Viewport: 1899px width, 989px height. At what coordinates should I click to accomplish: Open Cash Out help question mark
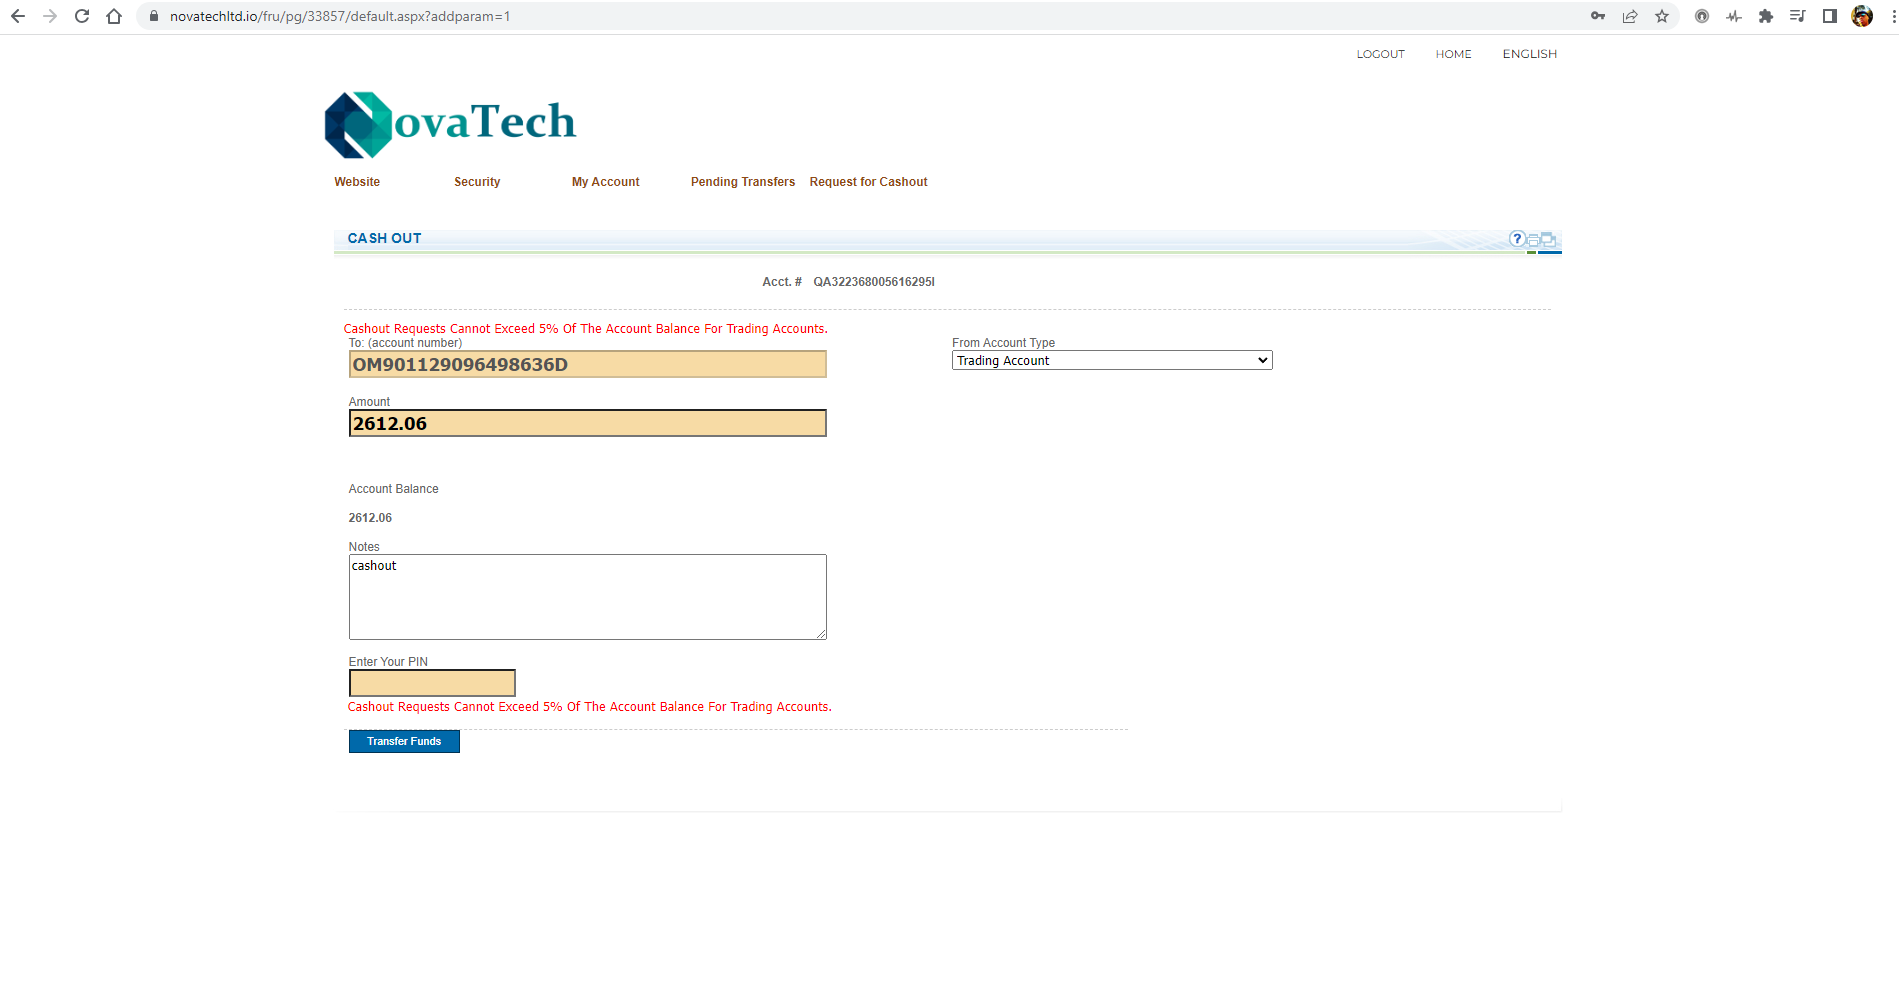click(x=1517, y=238)
